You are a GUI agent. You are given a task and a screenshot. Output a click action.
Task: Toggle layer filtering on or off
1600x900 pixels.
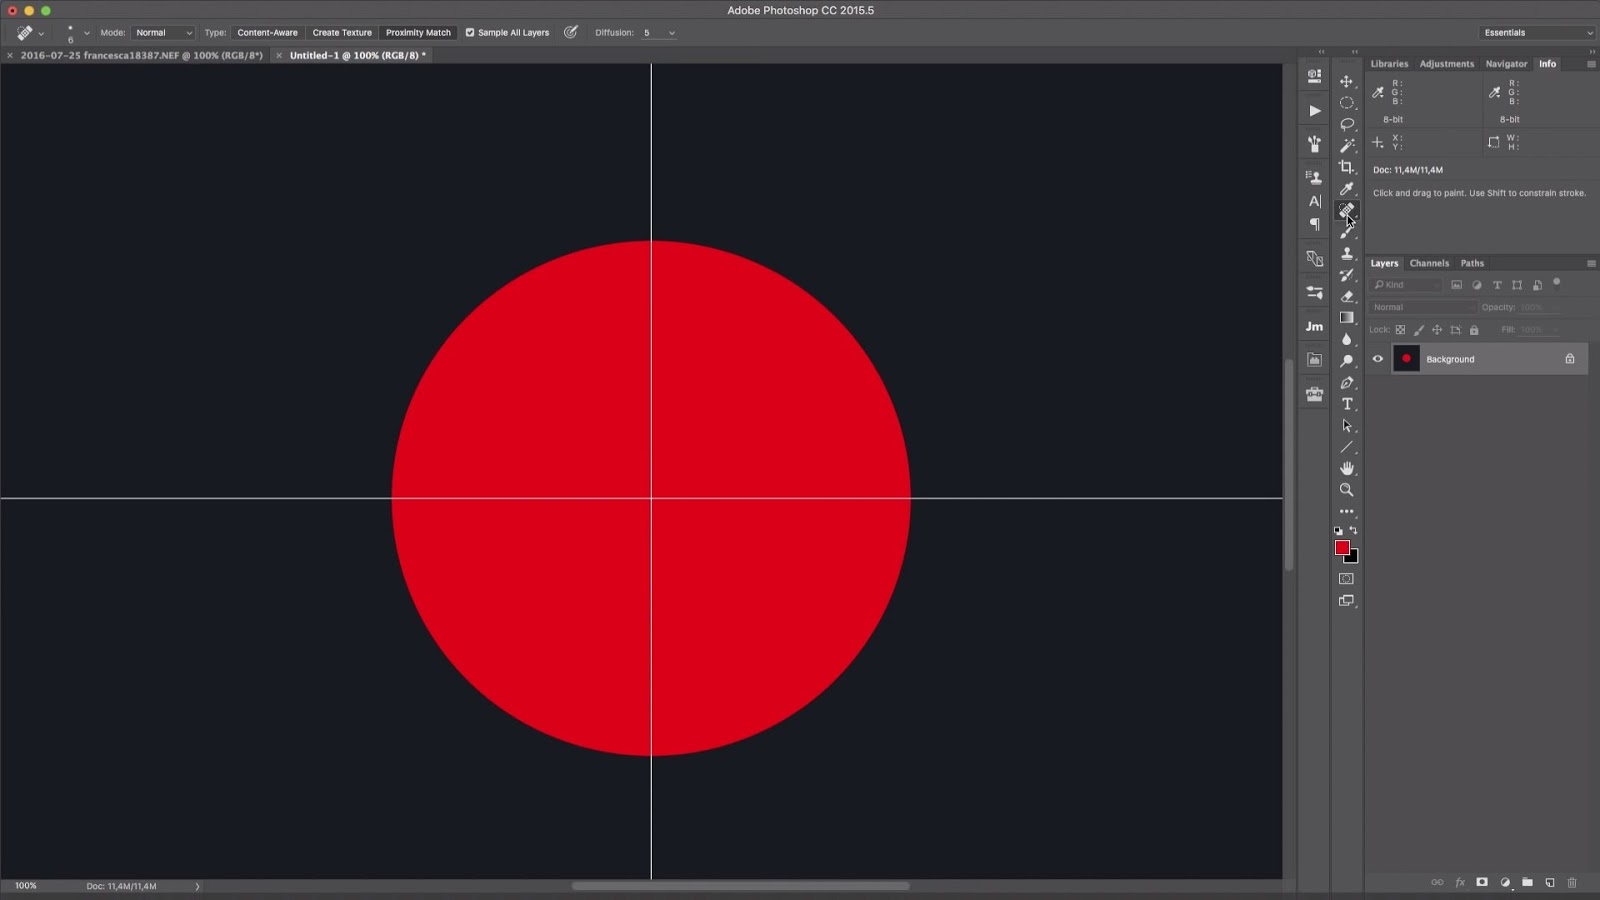[1557, 283]
